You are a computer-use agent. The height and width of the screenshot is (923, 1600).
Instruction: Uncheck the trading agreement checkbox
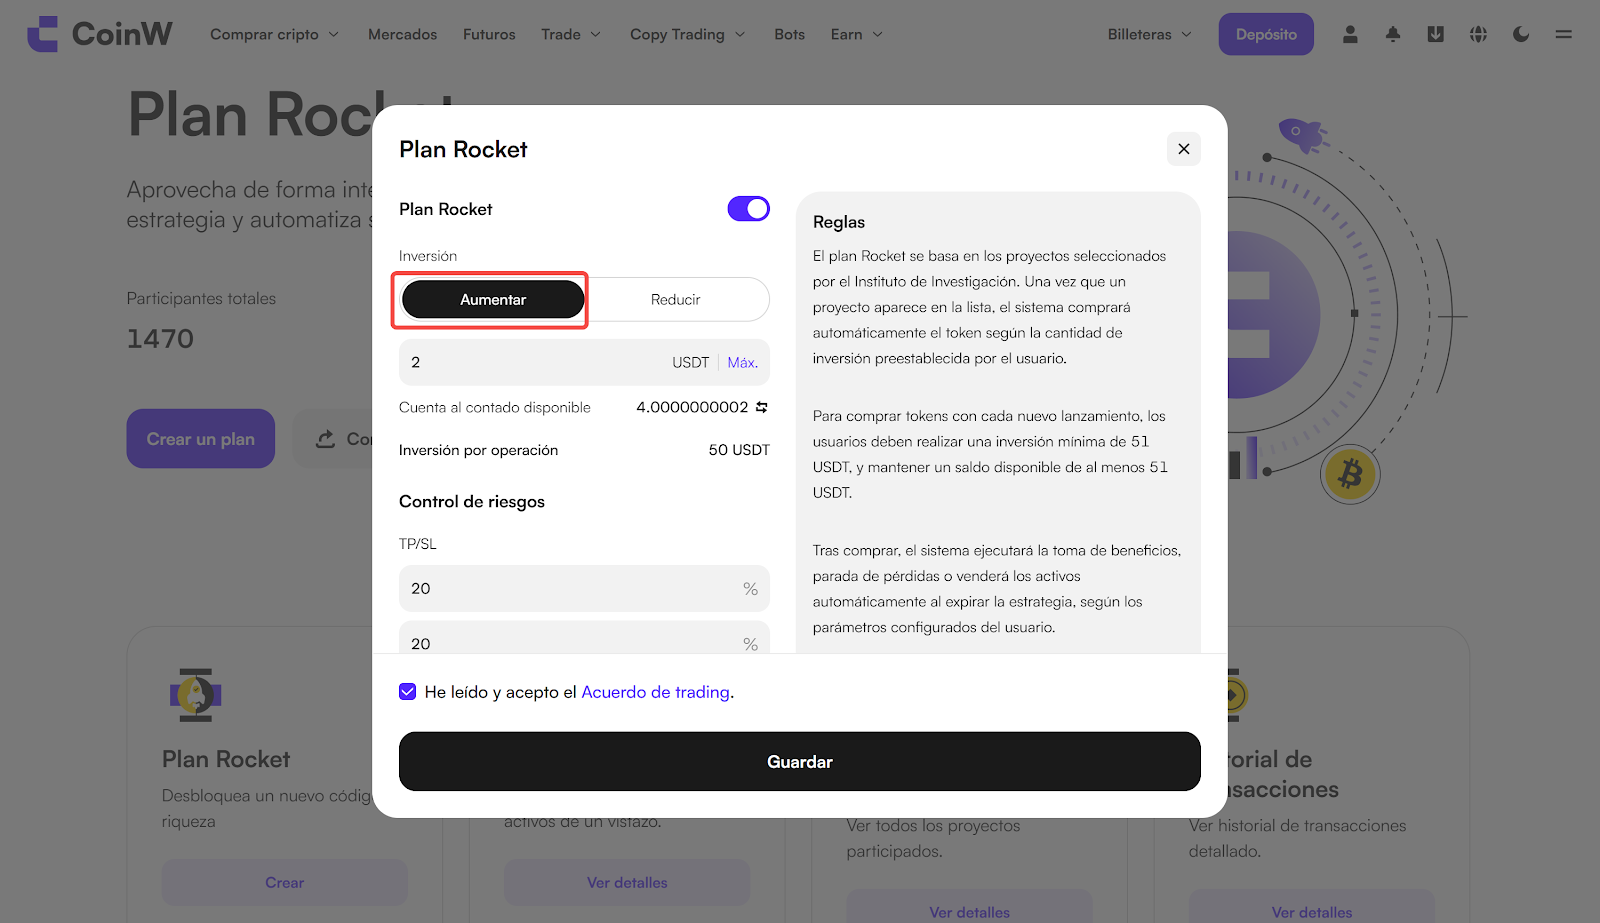coord(408,692)
